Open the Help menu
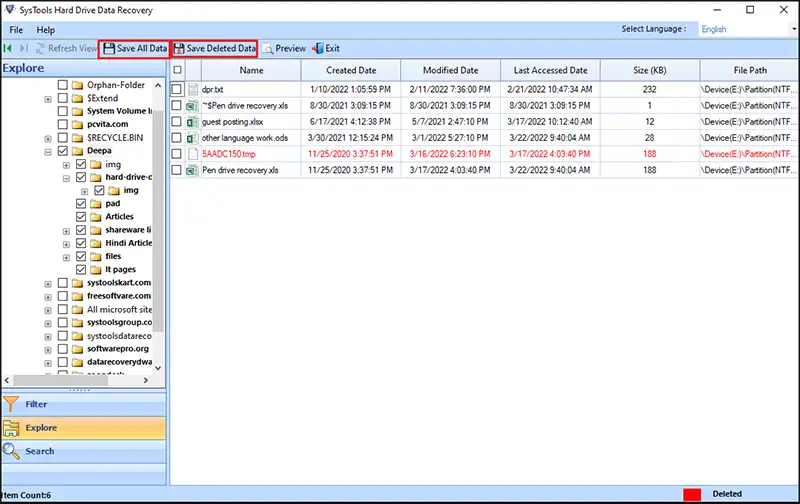800x504 pixels. pos(46,30)
